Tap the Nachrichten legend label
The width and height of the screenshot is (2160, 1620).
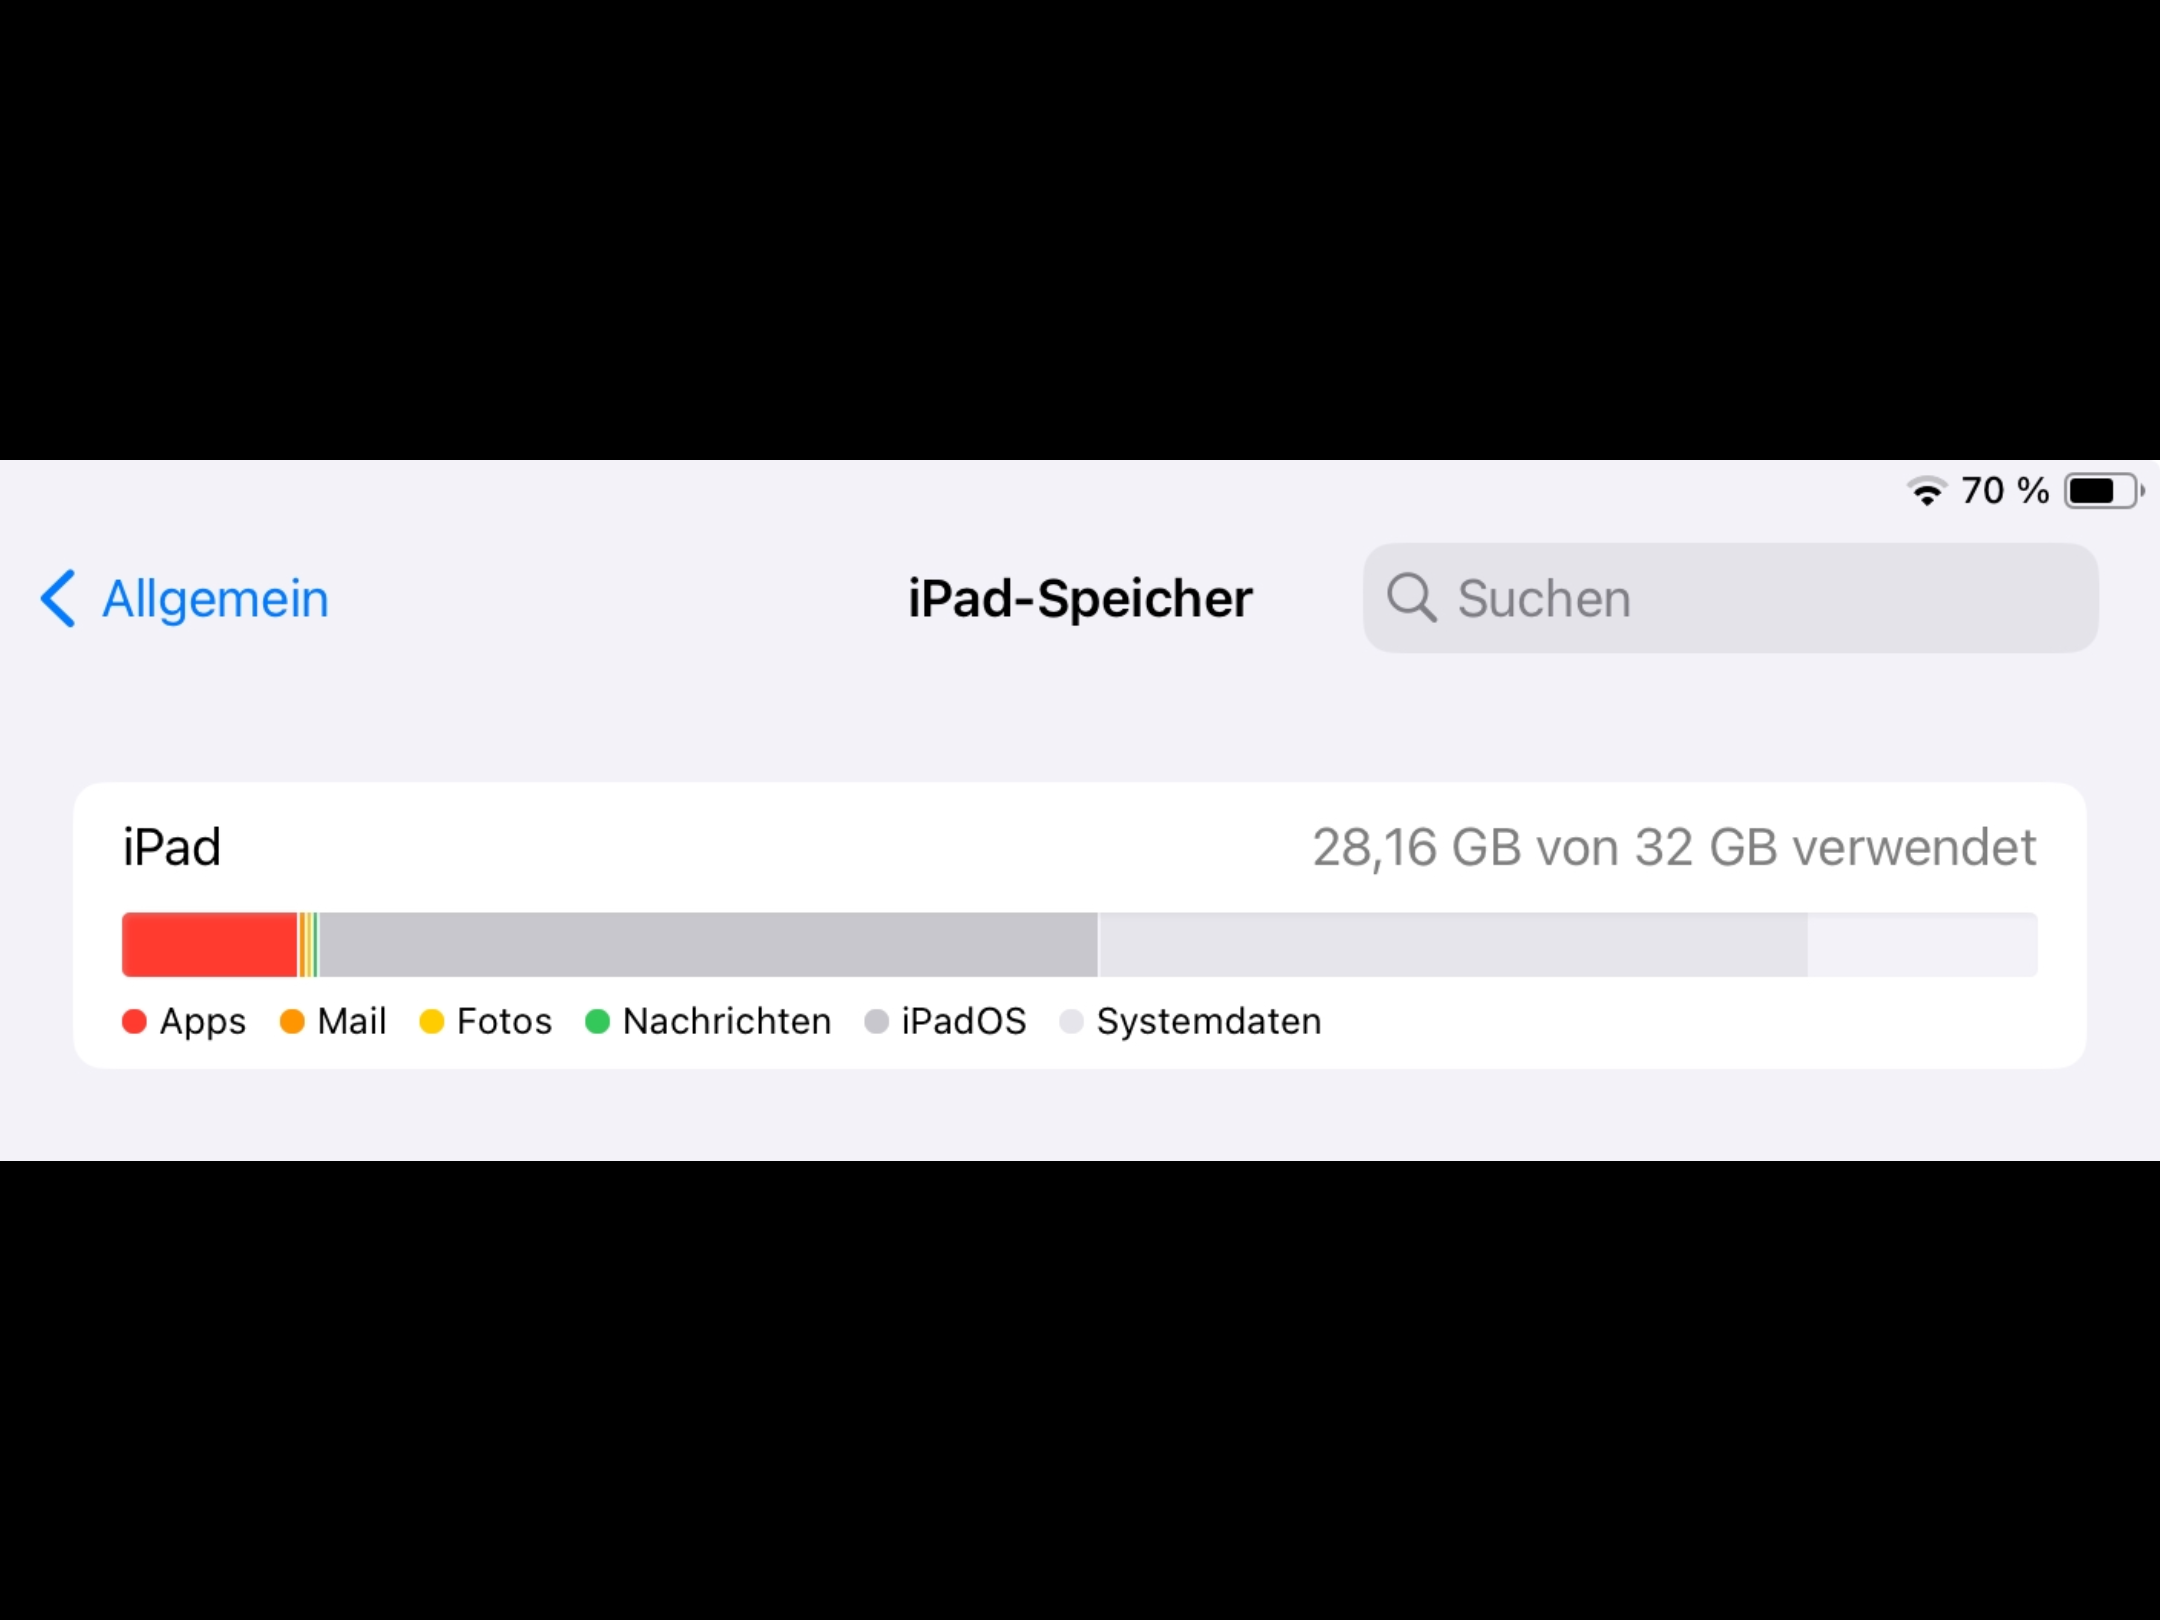pos(725,1021)
